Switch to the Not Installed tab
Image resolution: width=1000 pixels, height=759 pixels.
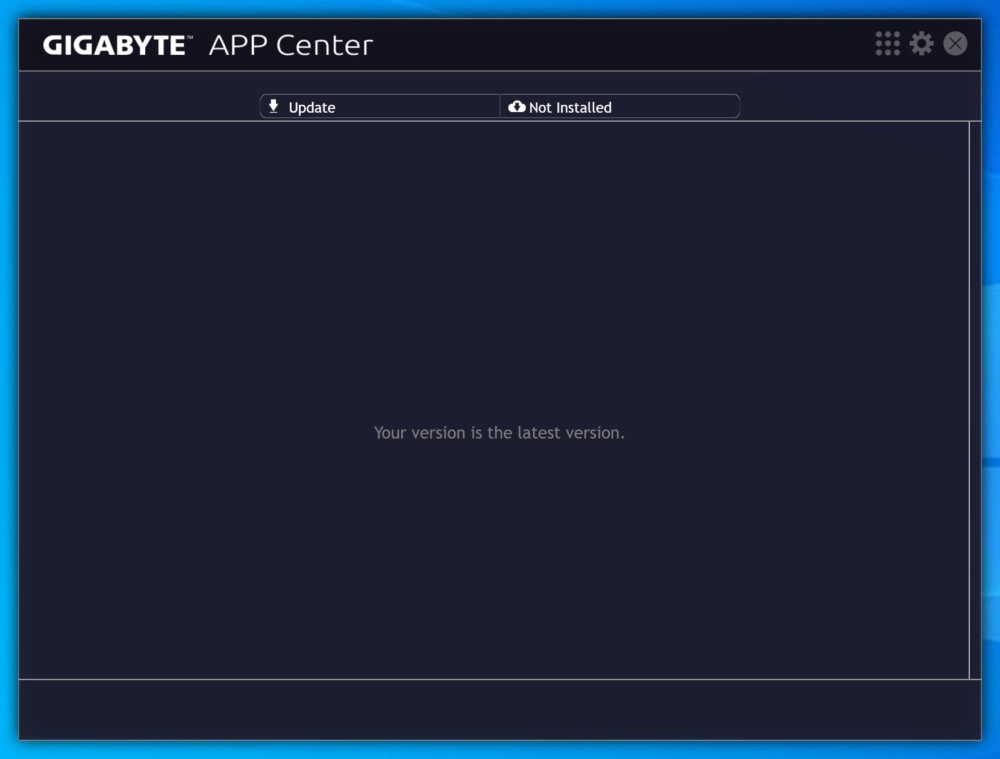point(620,107)
